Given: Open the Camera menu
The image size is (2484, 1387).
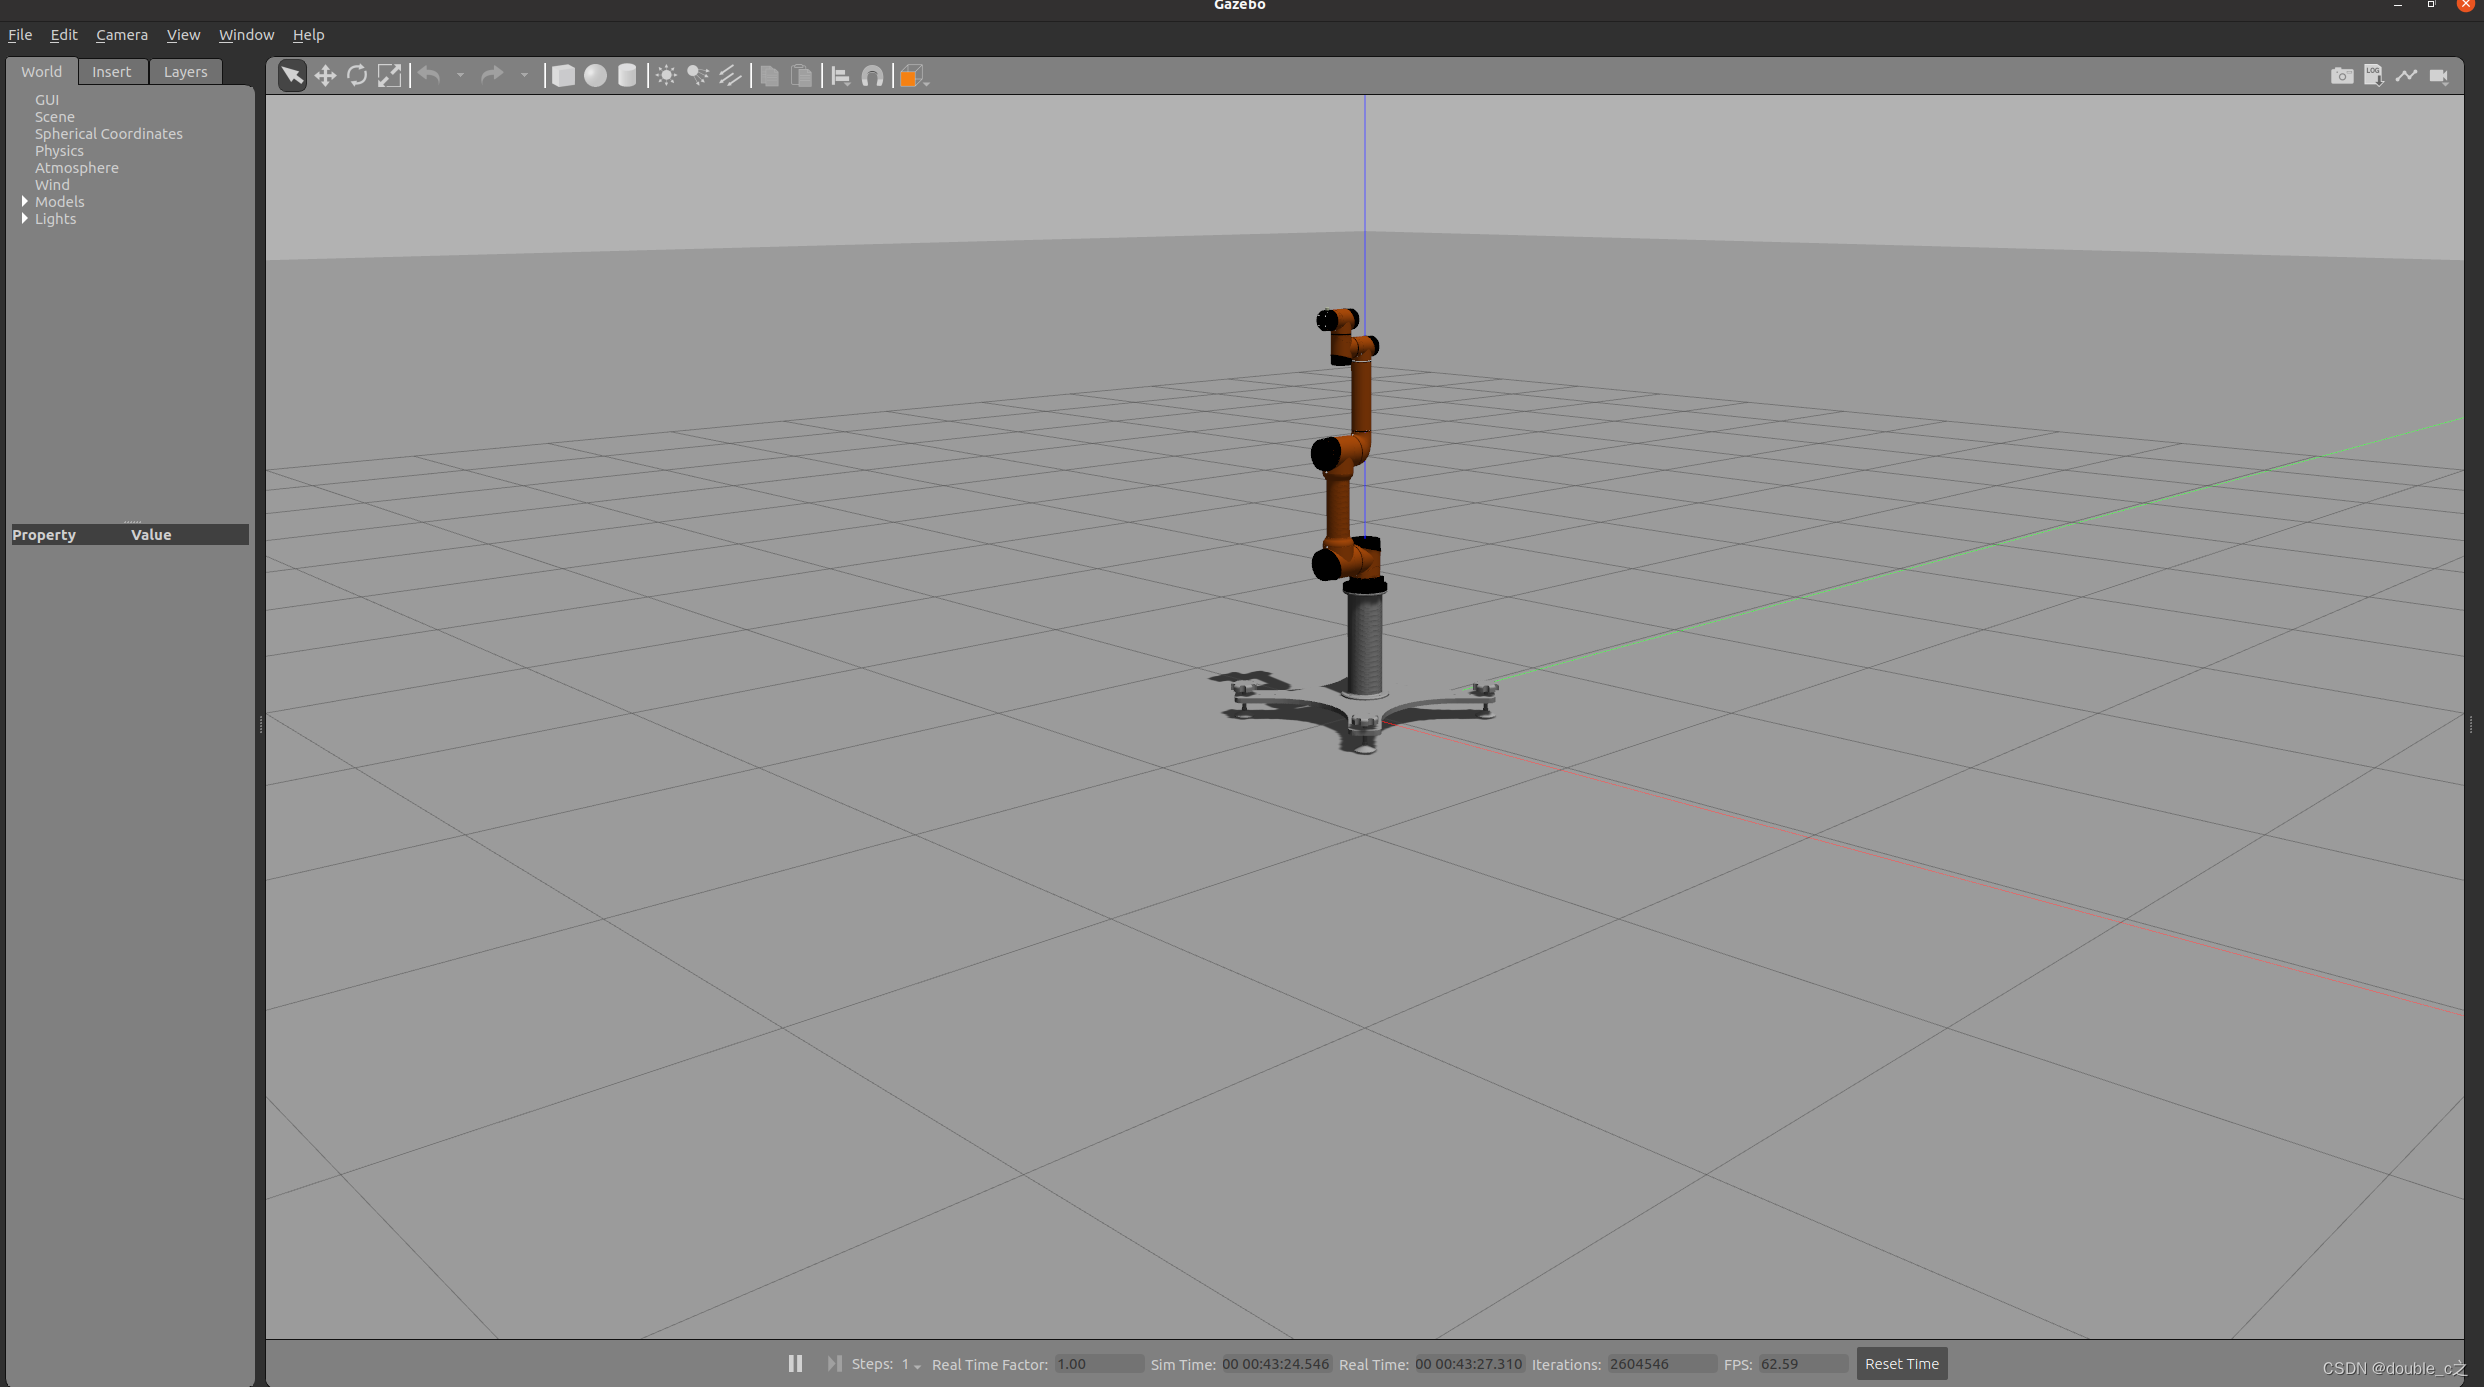Looking at the screenshot, I should (x=122, y=35).
